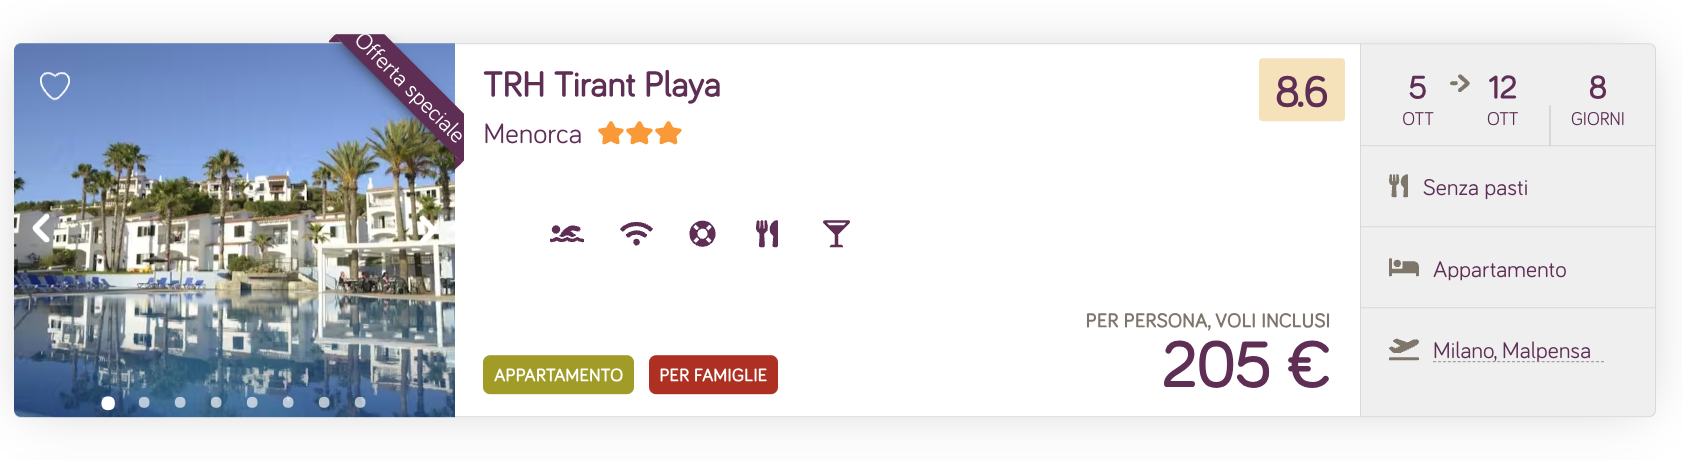
Task: Click the PER FAMIGLIE red tag
Action: 713,375
